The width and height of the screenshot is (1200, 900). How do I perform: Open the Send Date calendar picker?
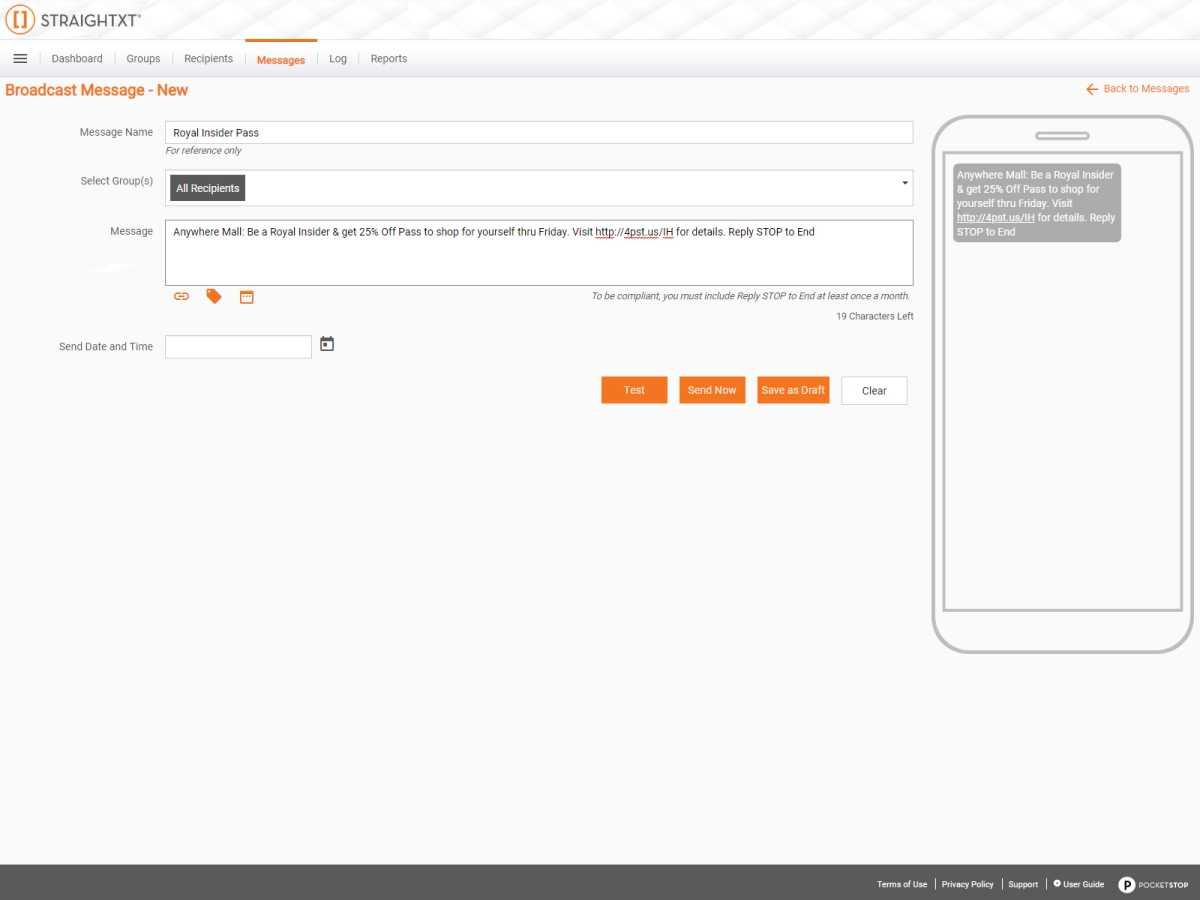(x=327, y=344)
